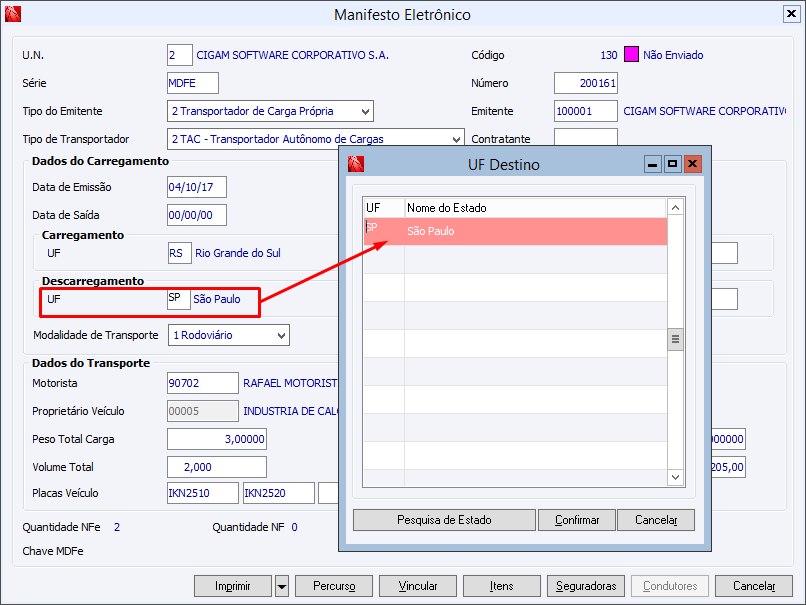806x605 pixels.
Task: Click the scroll up arrow in UF Destino list
Action: (675, 208)
